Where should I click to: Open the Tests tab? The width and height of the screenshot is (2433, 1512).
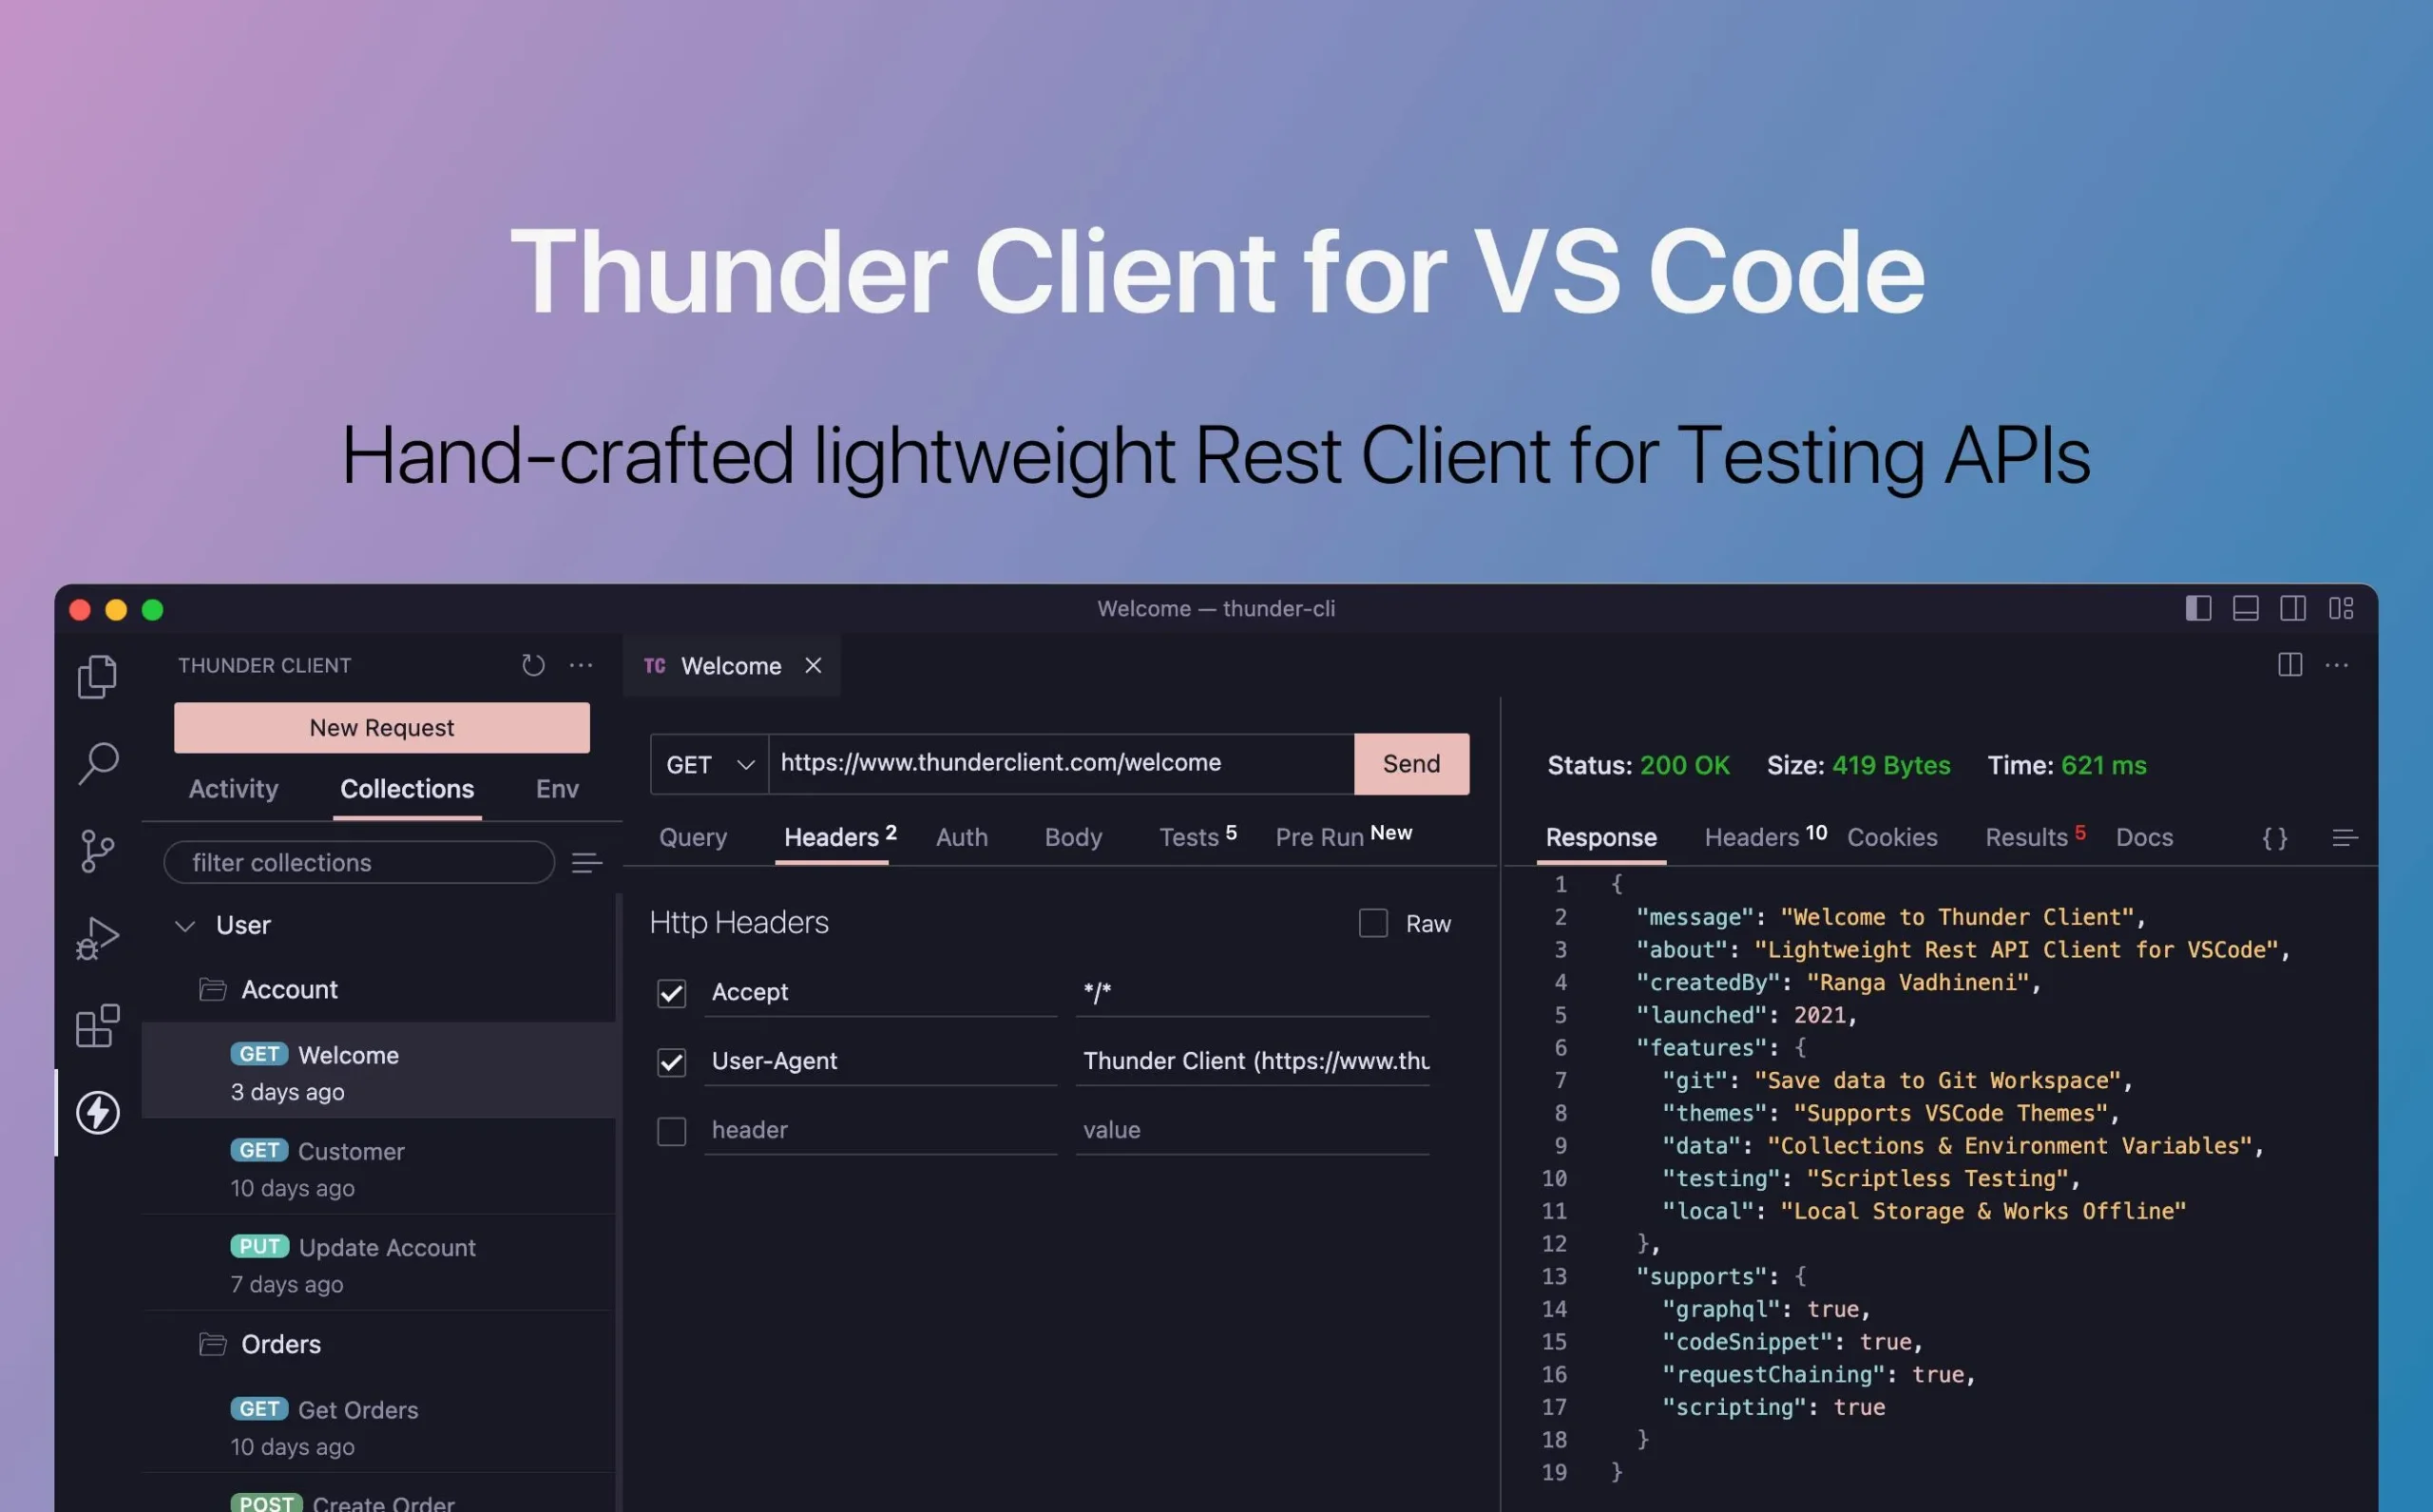coord(1197,836)
